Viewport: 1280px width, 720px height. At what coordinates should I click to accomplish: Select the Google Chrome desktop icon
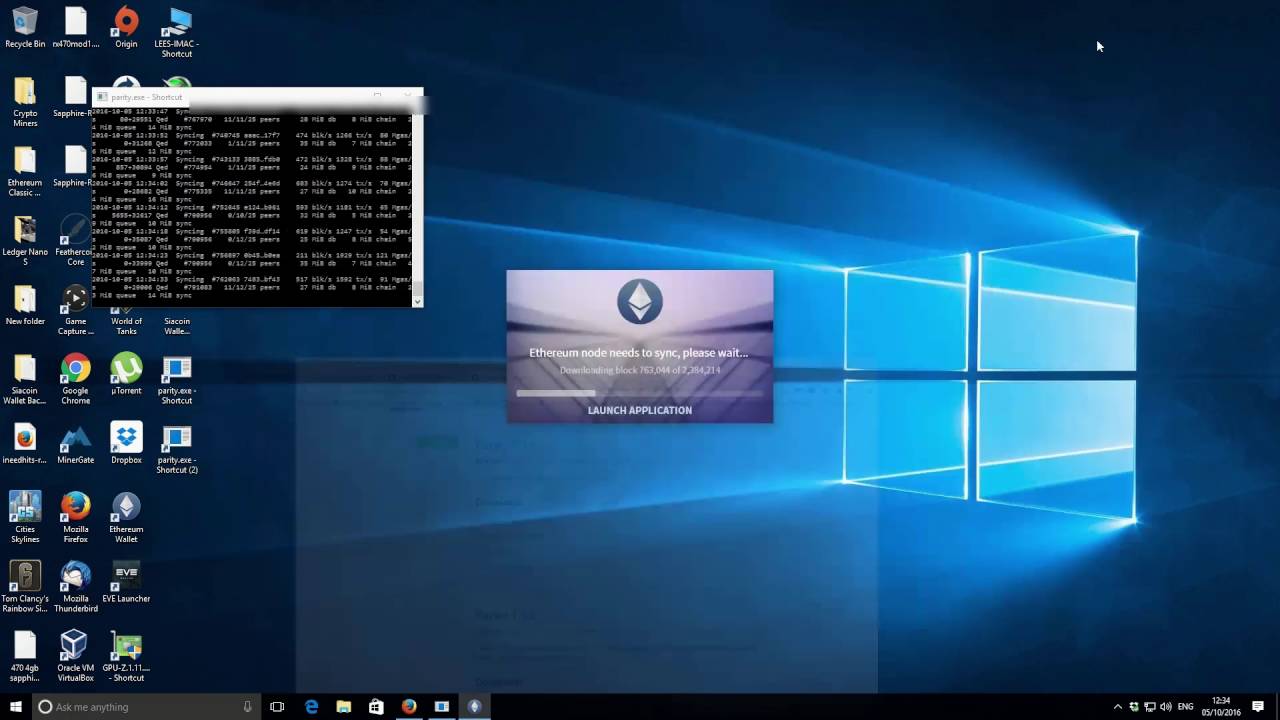click(x=76, y=379)
